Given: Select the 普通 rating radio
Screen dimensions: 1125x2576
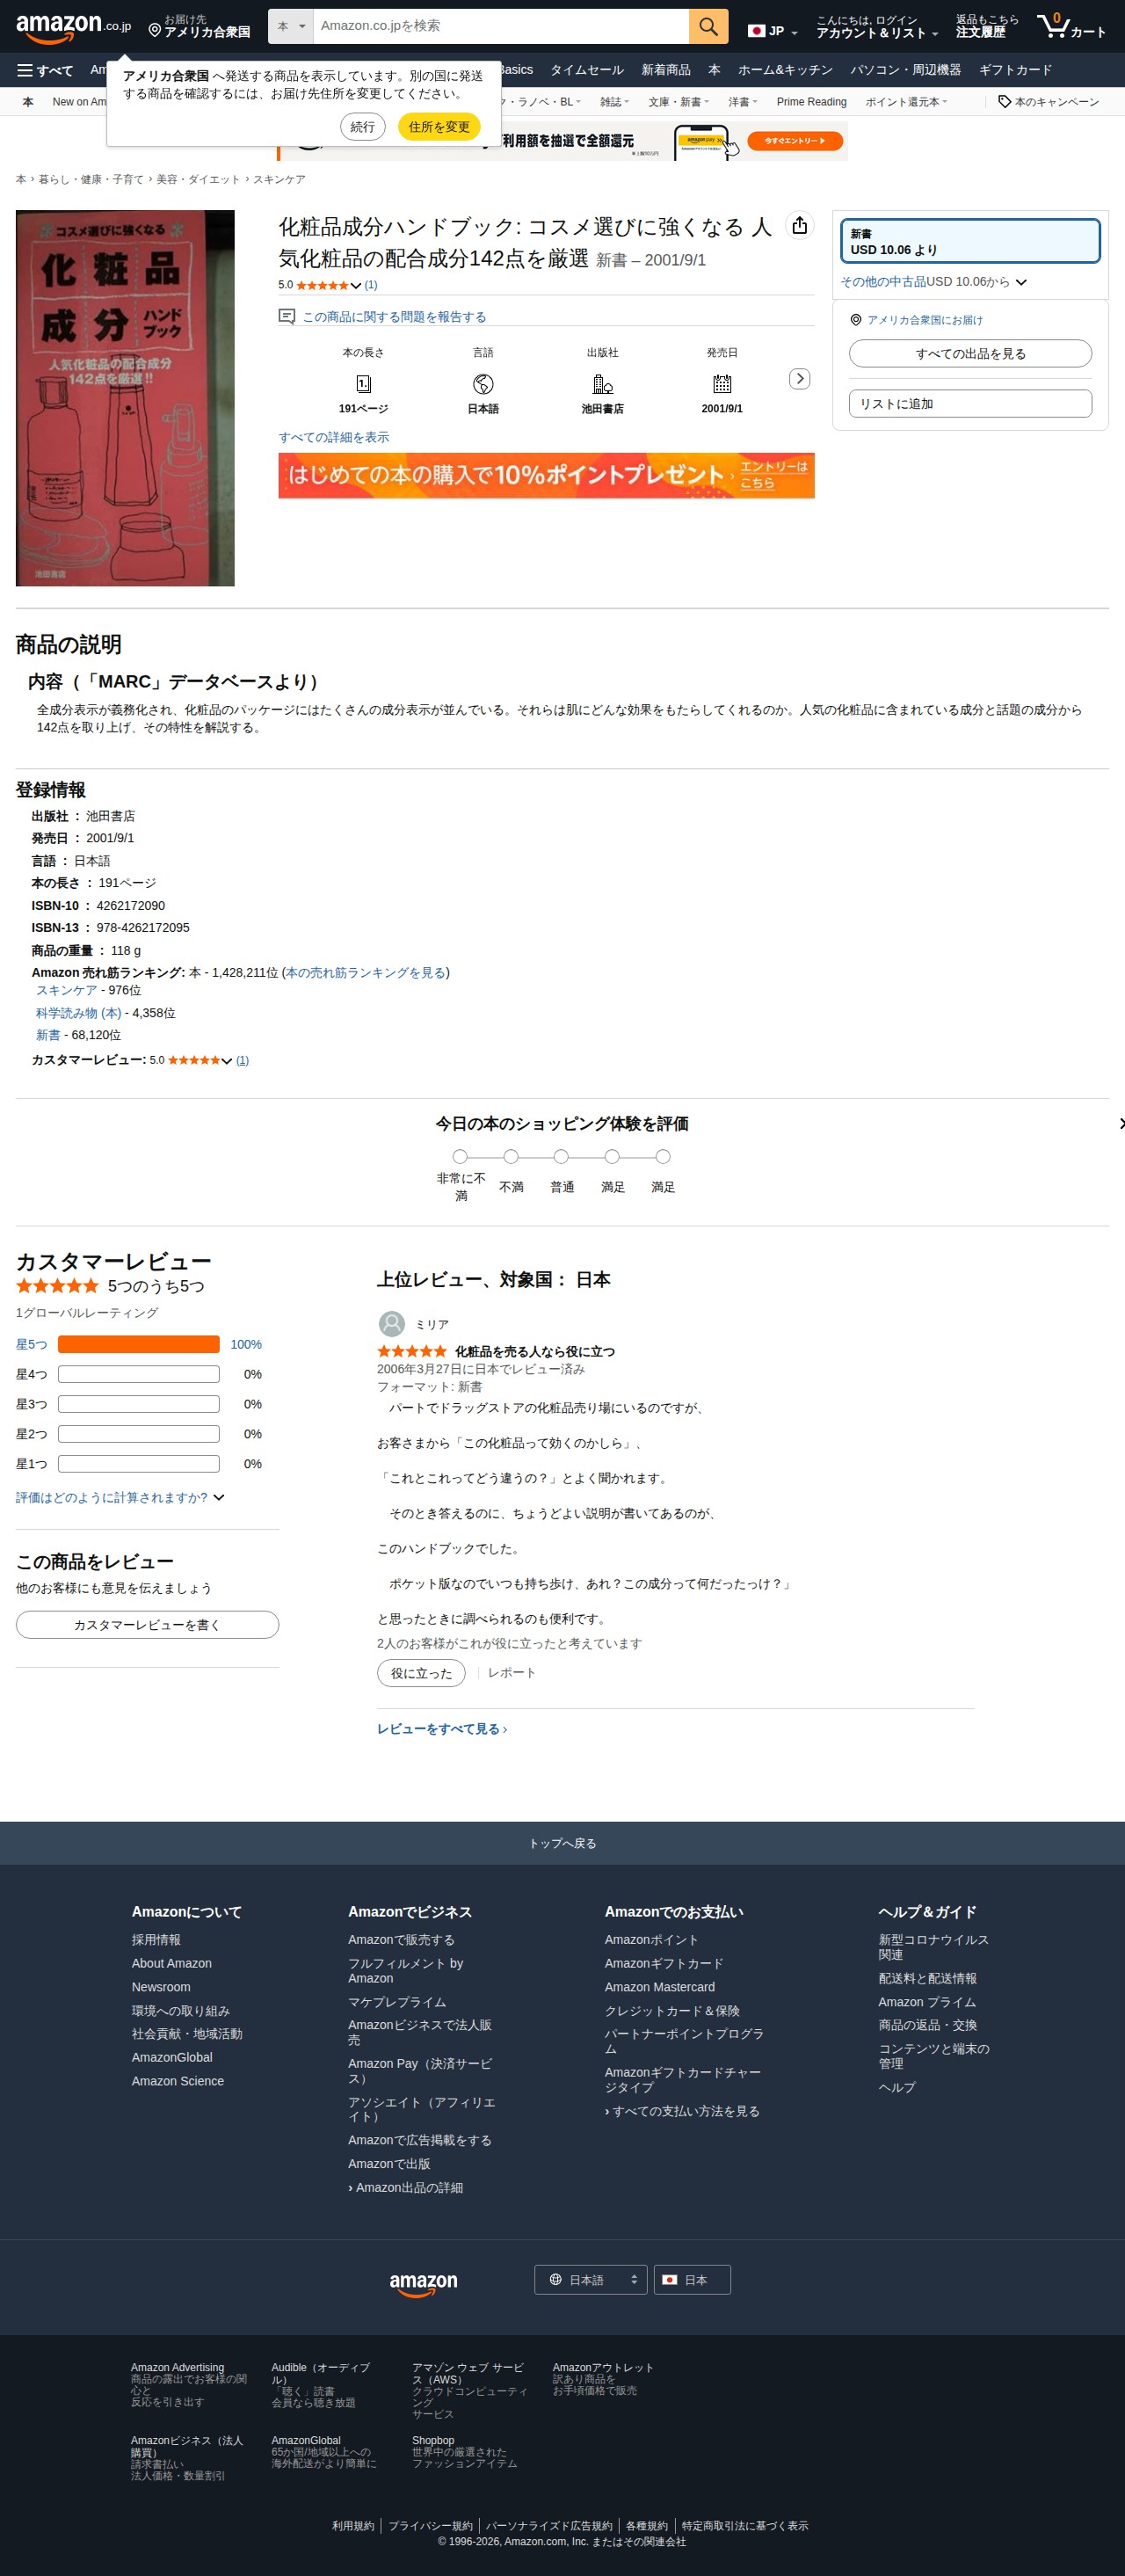Looking at the screenshot, I should click(x=561, y=1157).
